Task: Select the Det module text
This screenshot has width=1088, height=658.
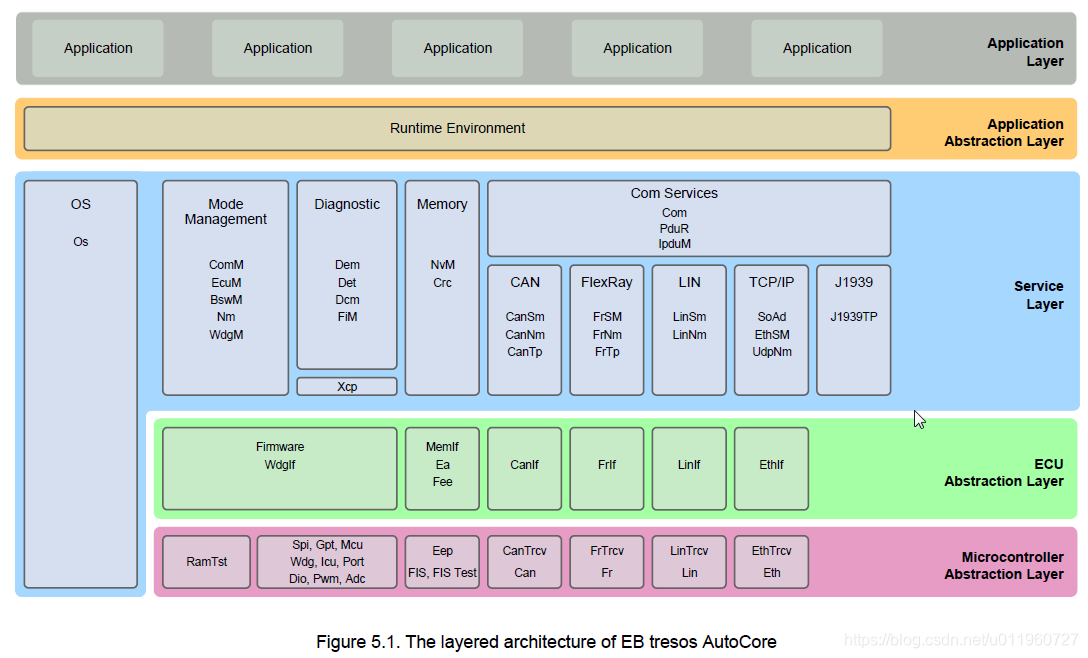Action: point(347,282)
